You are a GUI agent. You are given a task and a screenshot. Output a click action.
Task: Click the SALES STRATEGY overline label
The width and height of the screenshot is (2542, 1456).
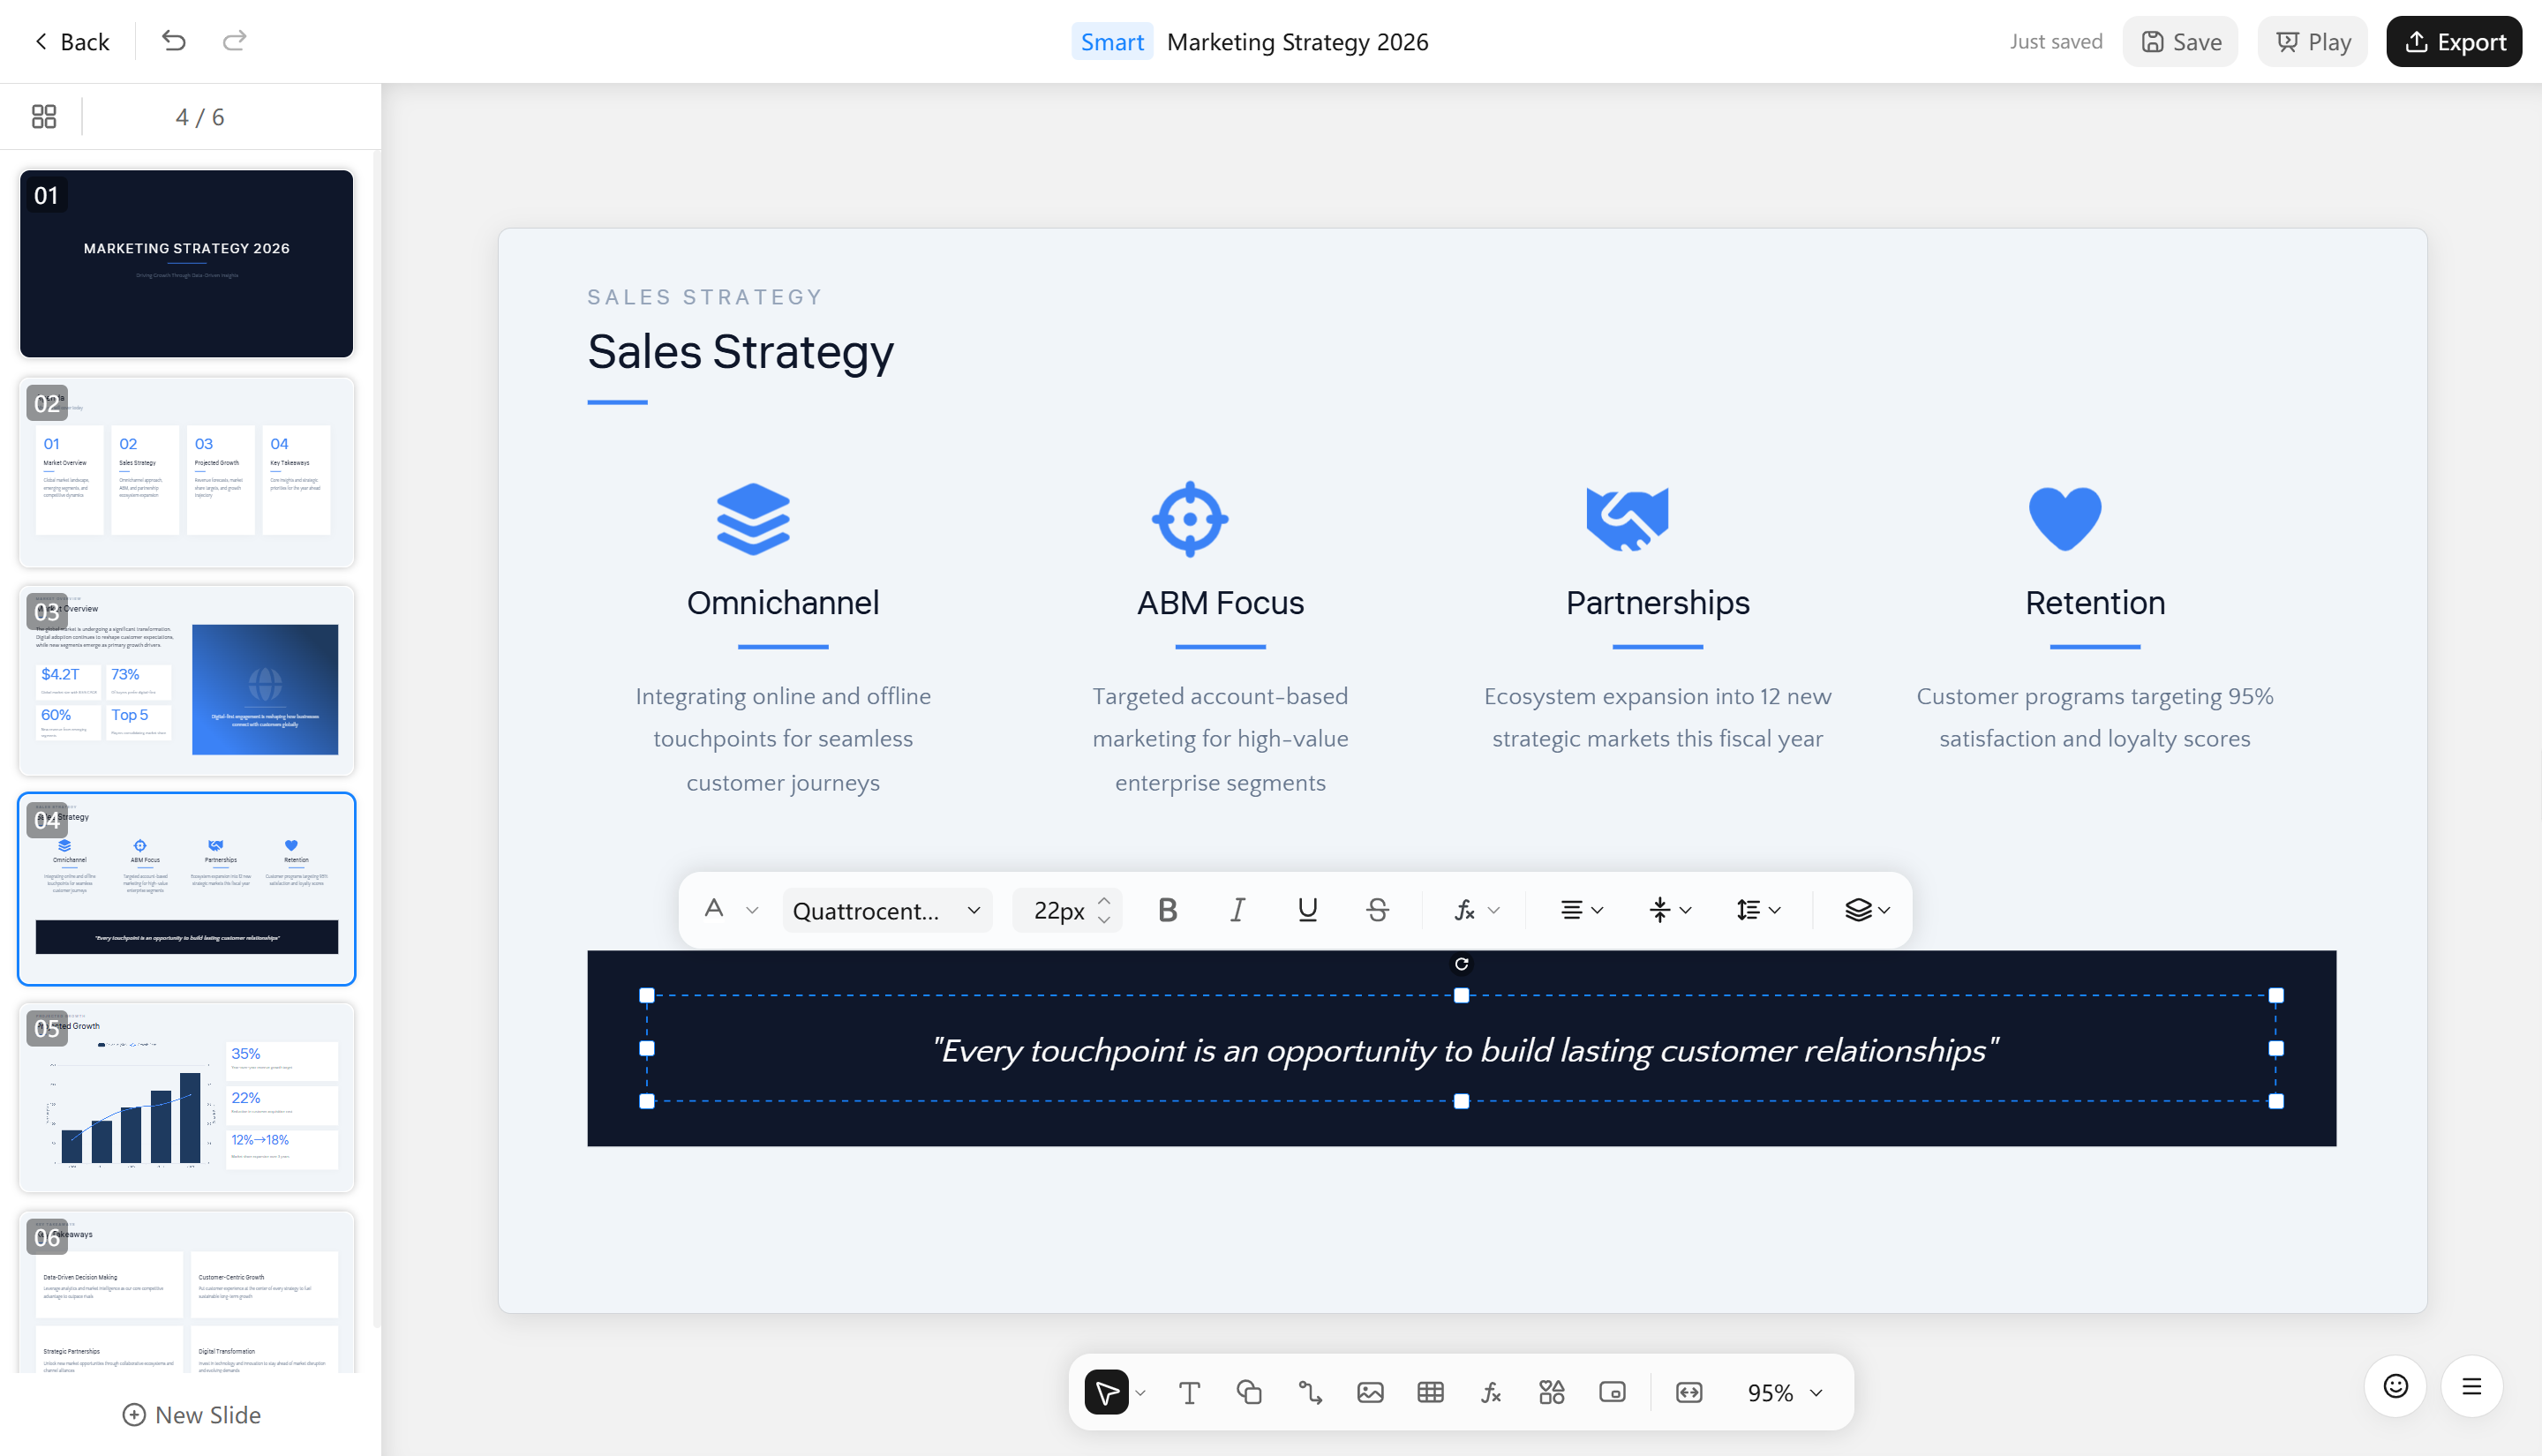tap(705, 297)
